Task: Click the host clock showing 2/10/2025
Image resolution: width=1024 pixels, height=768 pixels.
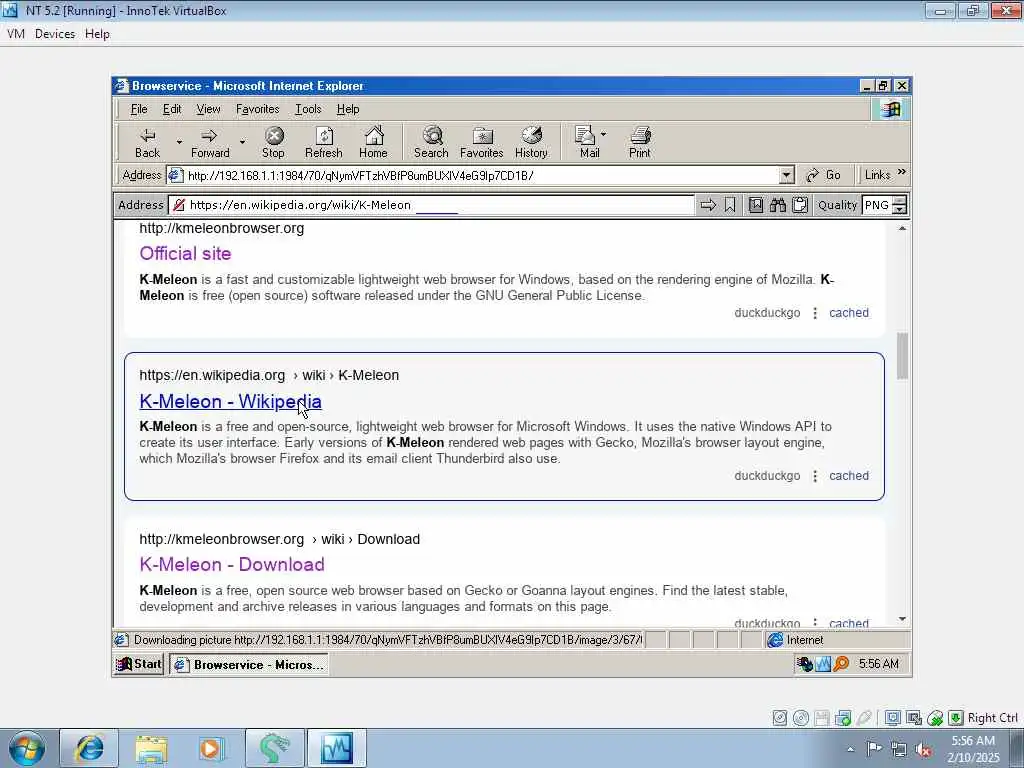Action: 973,749
